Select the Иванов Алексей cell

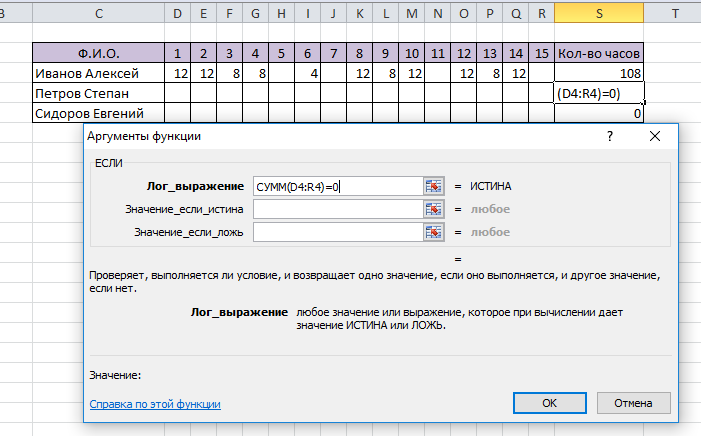(x=98, y=72)
